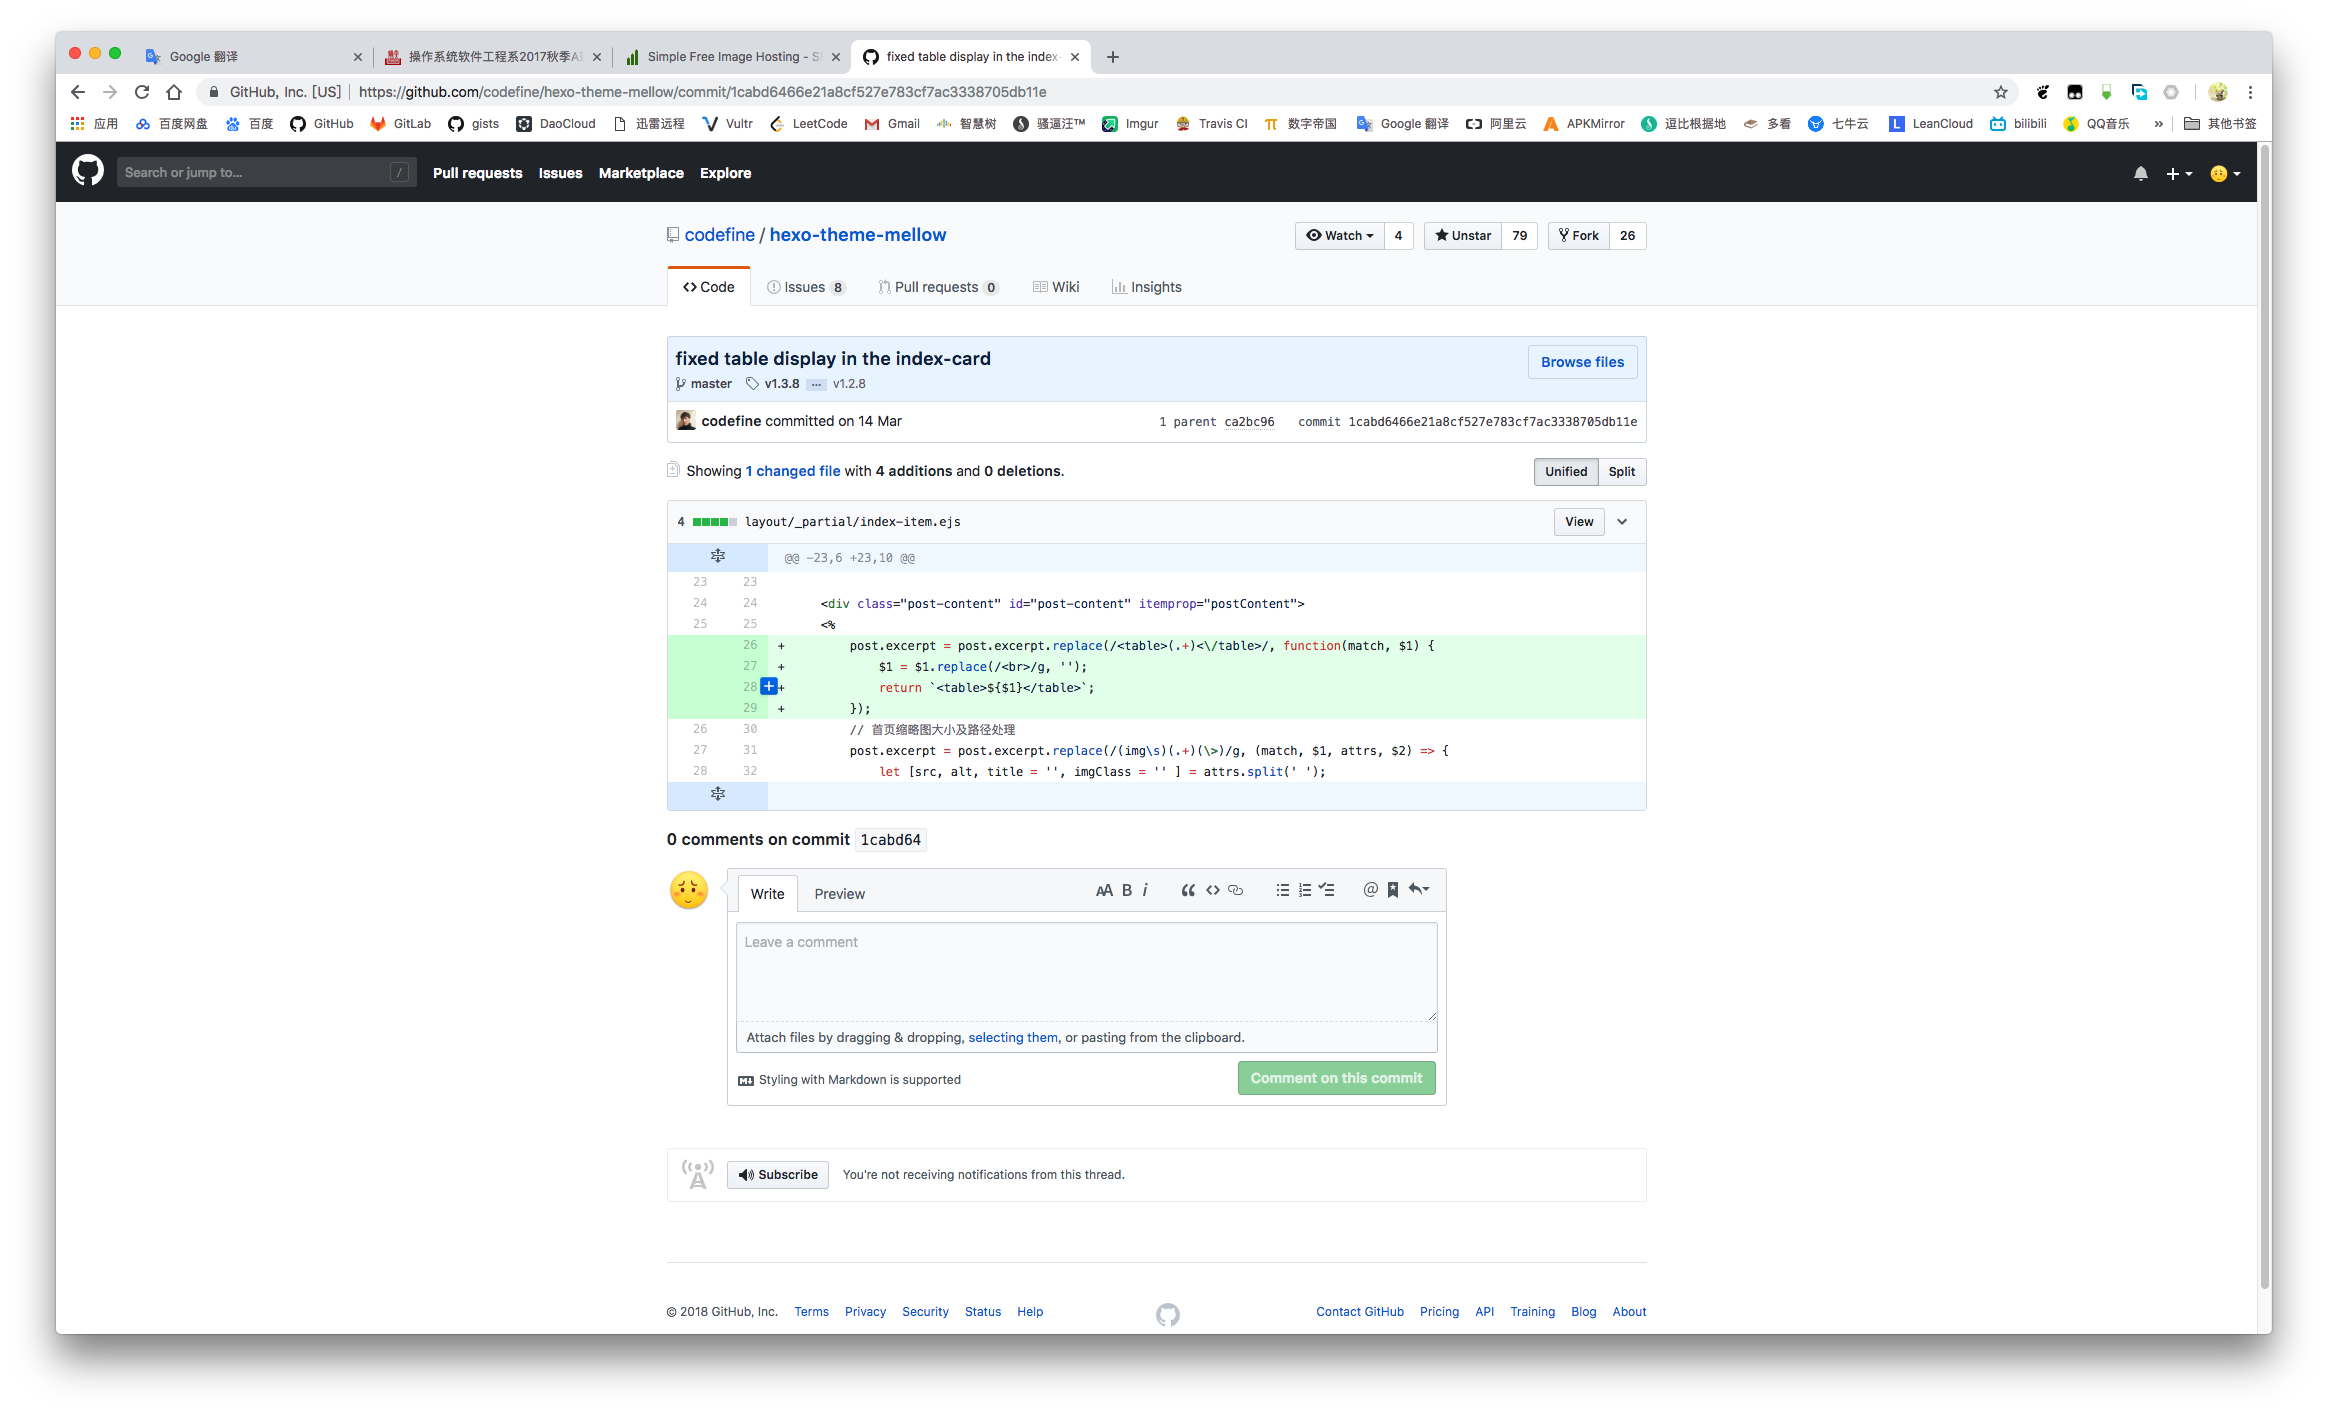Click the GitHub octocat home icon
The width and height of the screenshot is (2328, 1414).
click(86, 173)
